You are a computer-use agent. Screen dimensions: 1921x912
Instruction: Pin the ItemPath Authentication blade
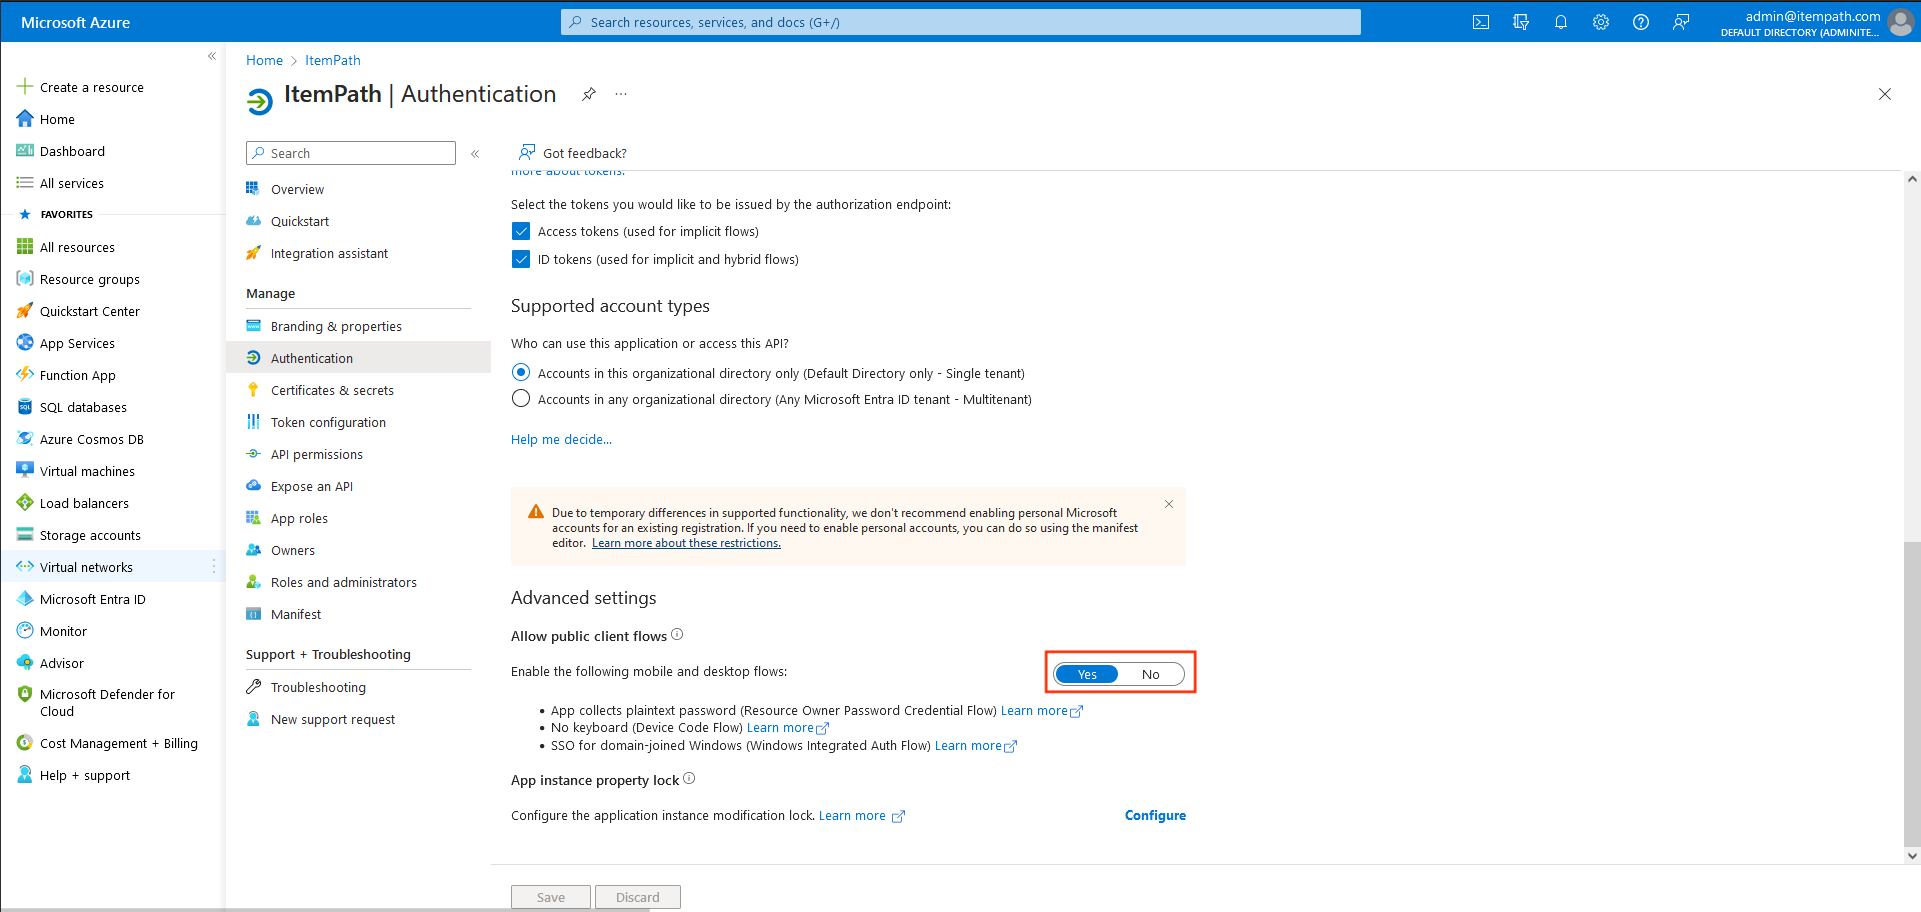tap(589, 94)
